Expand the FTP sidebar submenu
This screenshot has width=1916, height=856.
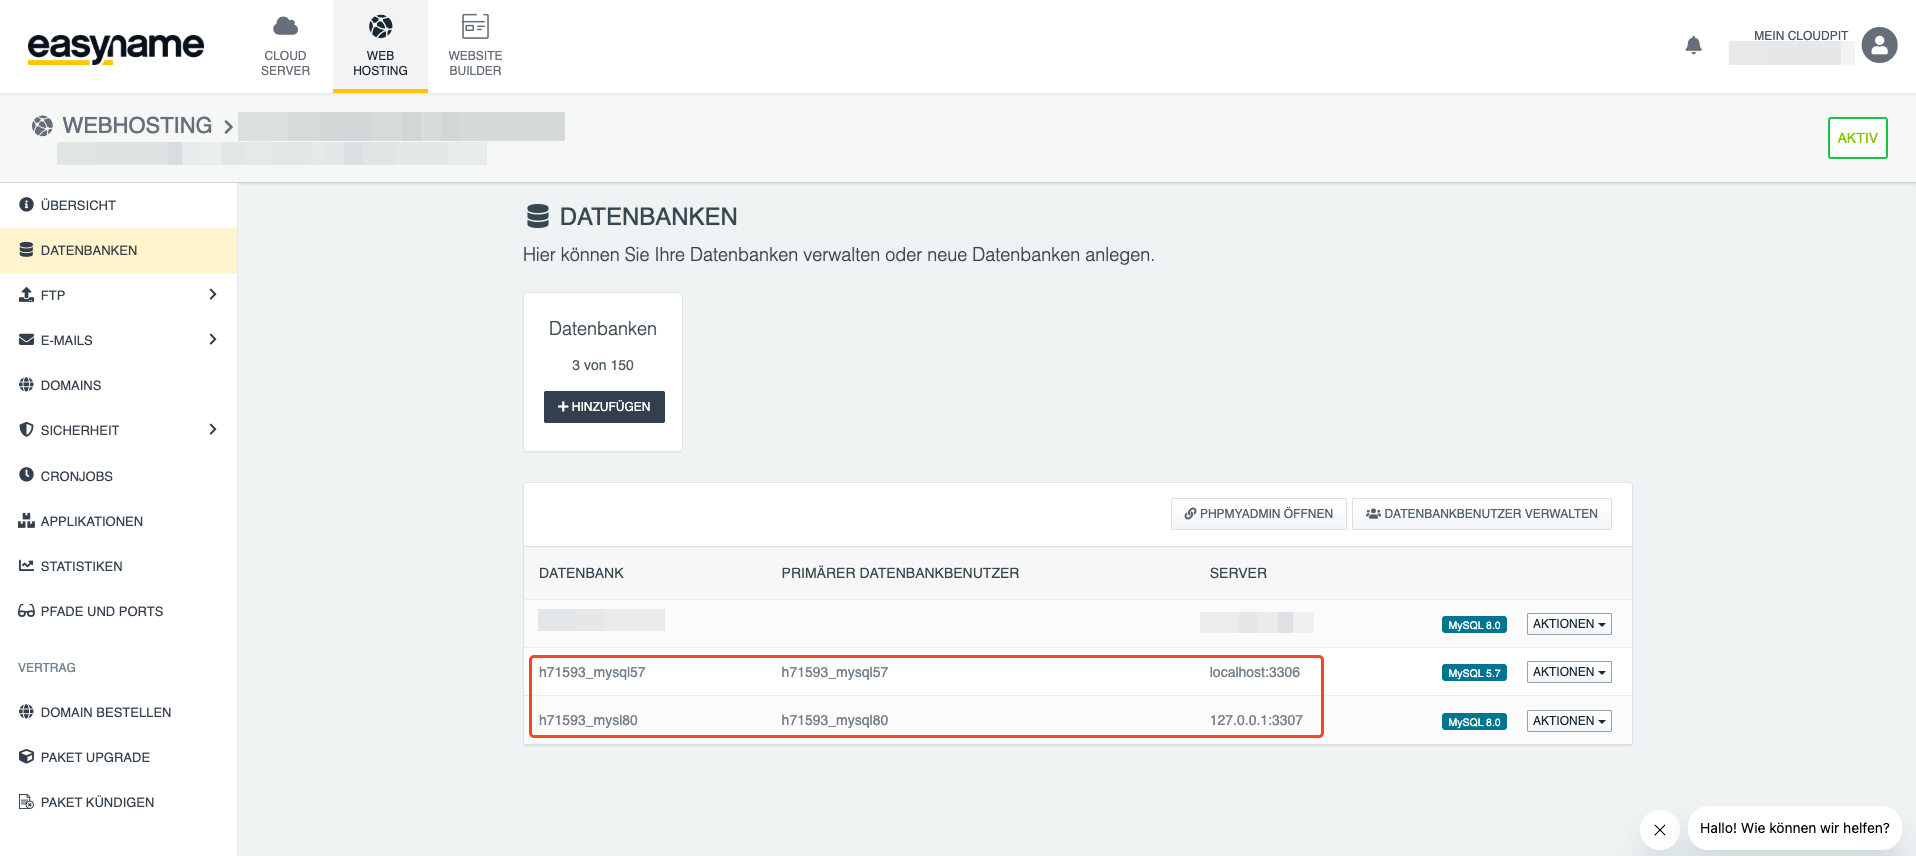pos(212,294)
